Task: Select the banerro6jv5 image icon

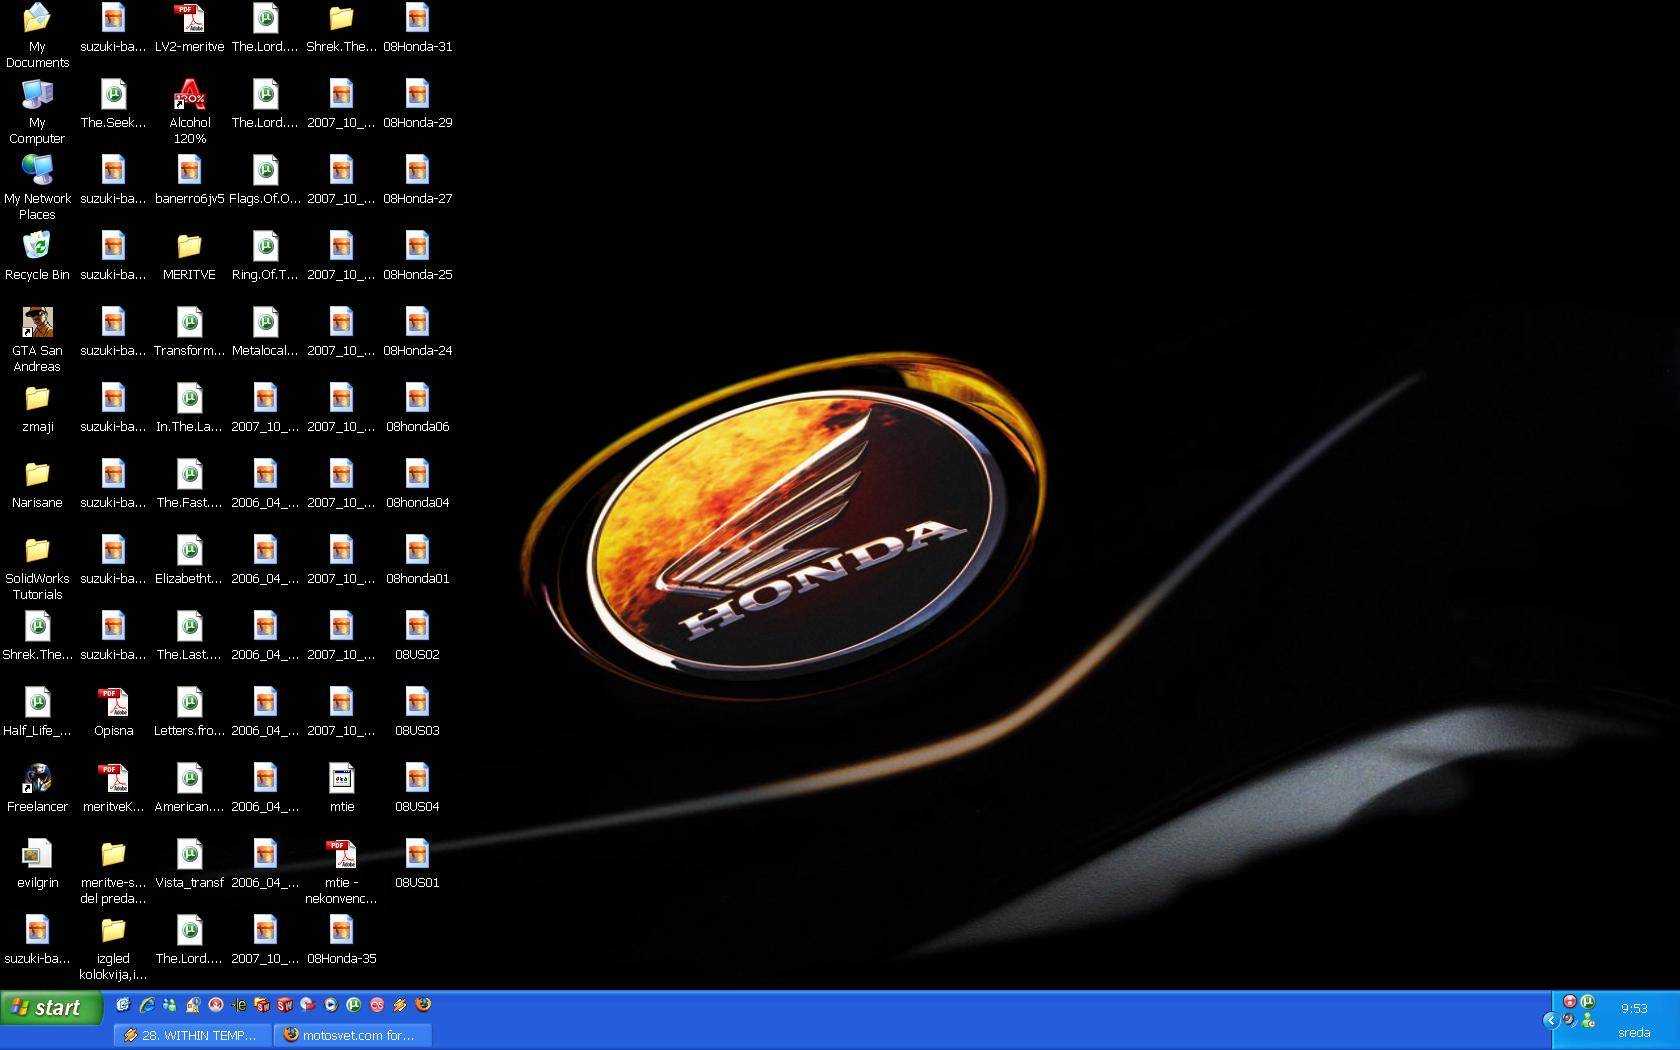Action: tap(189, 180)
